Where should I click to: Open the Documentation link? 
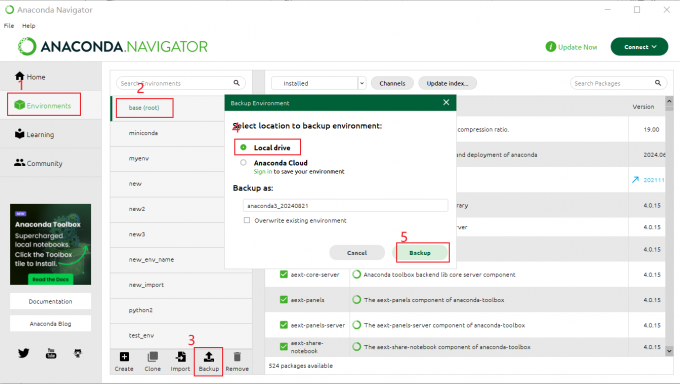50,301
